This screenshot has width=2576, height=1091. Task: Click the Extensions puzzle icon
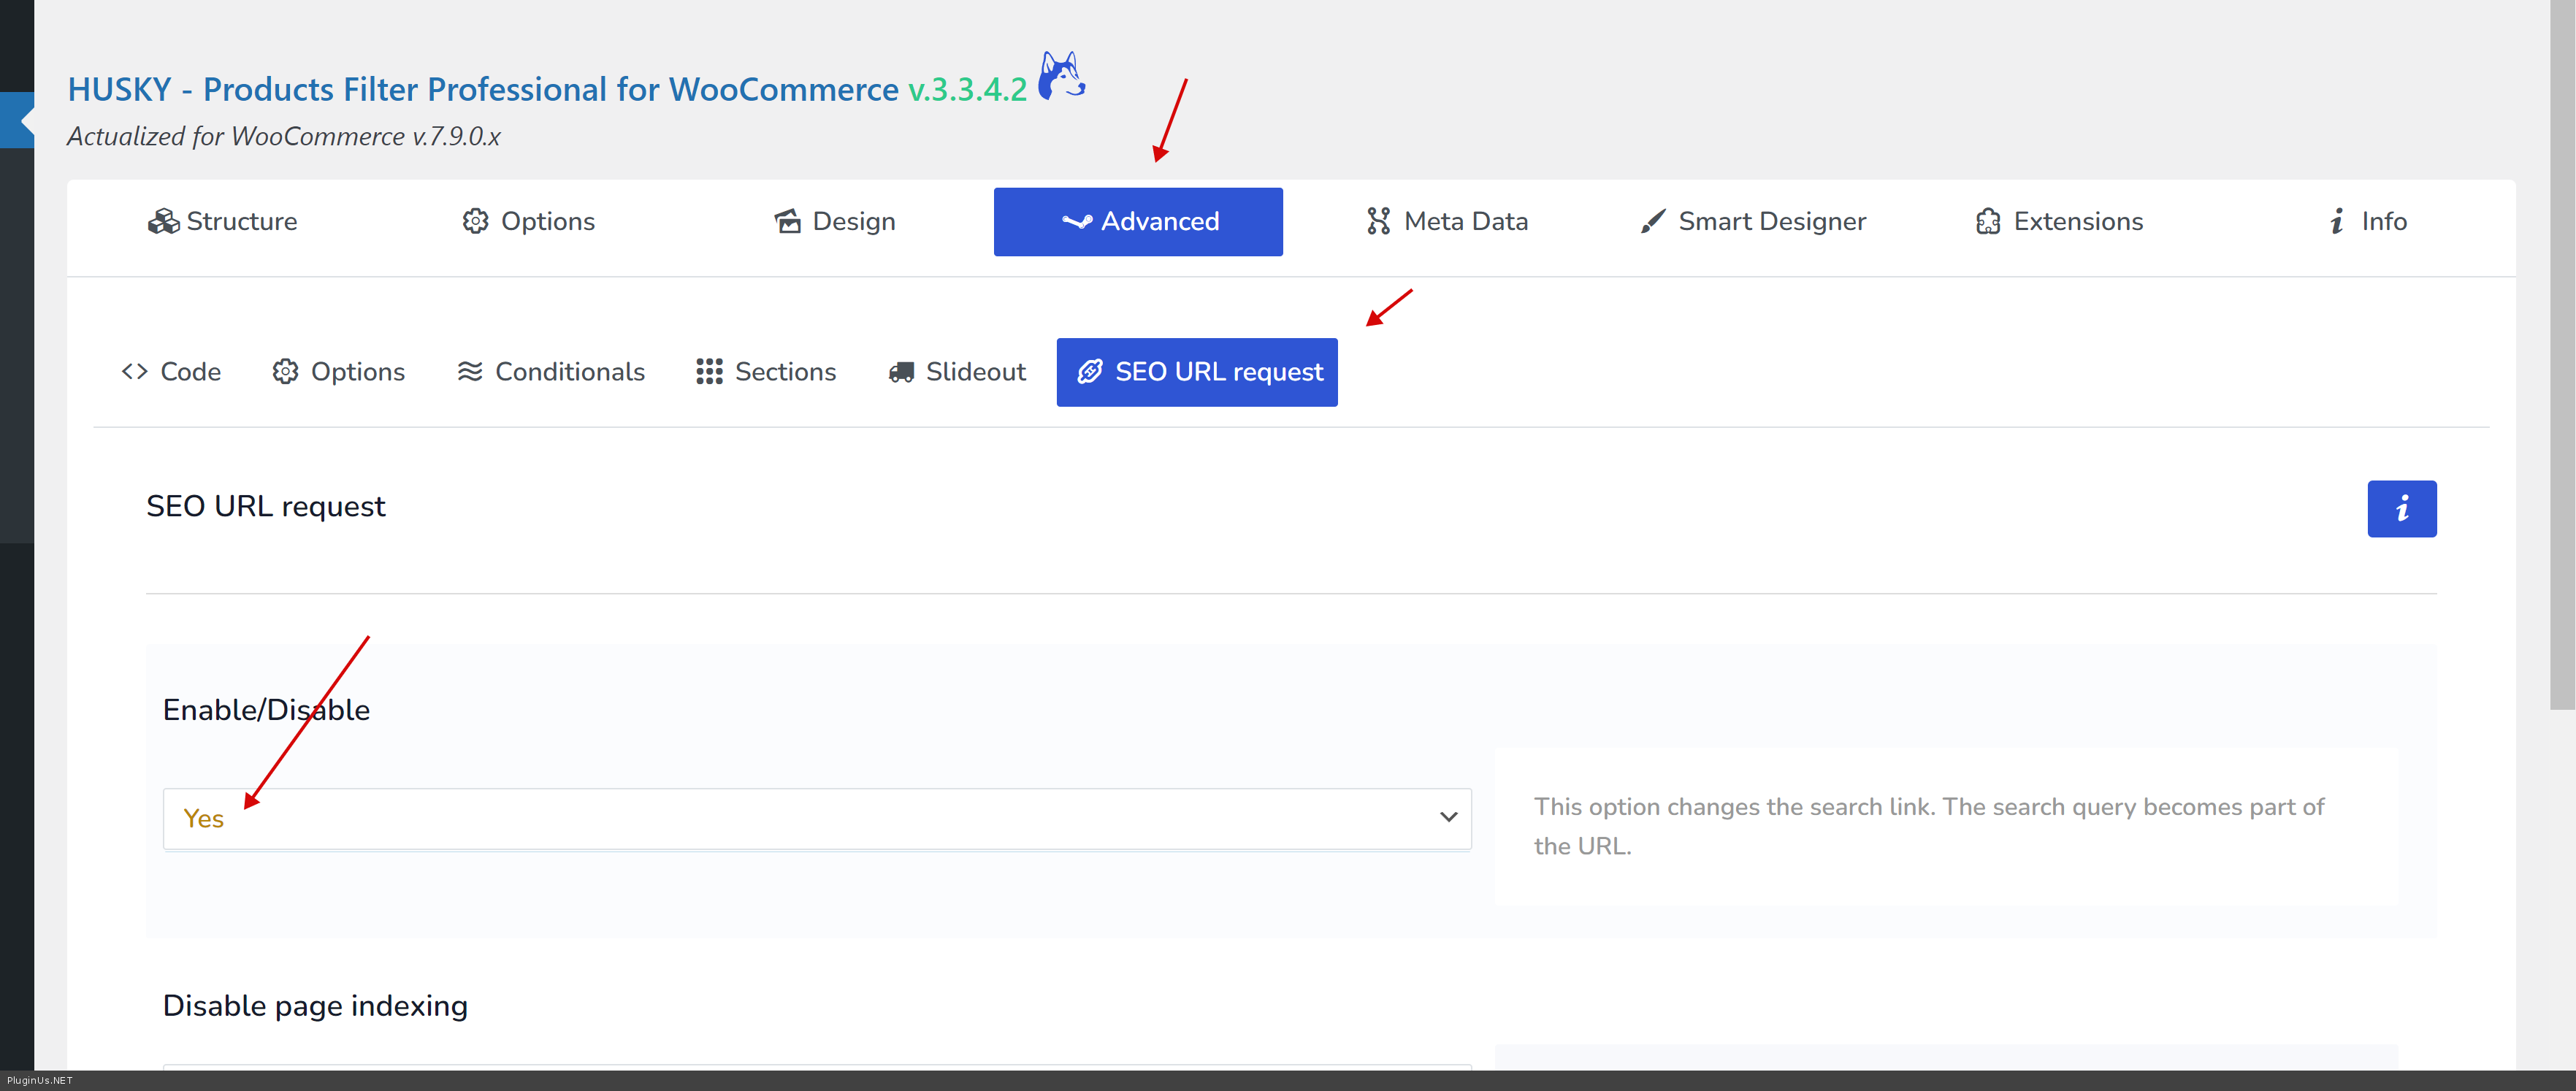tap(1987, 221)
